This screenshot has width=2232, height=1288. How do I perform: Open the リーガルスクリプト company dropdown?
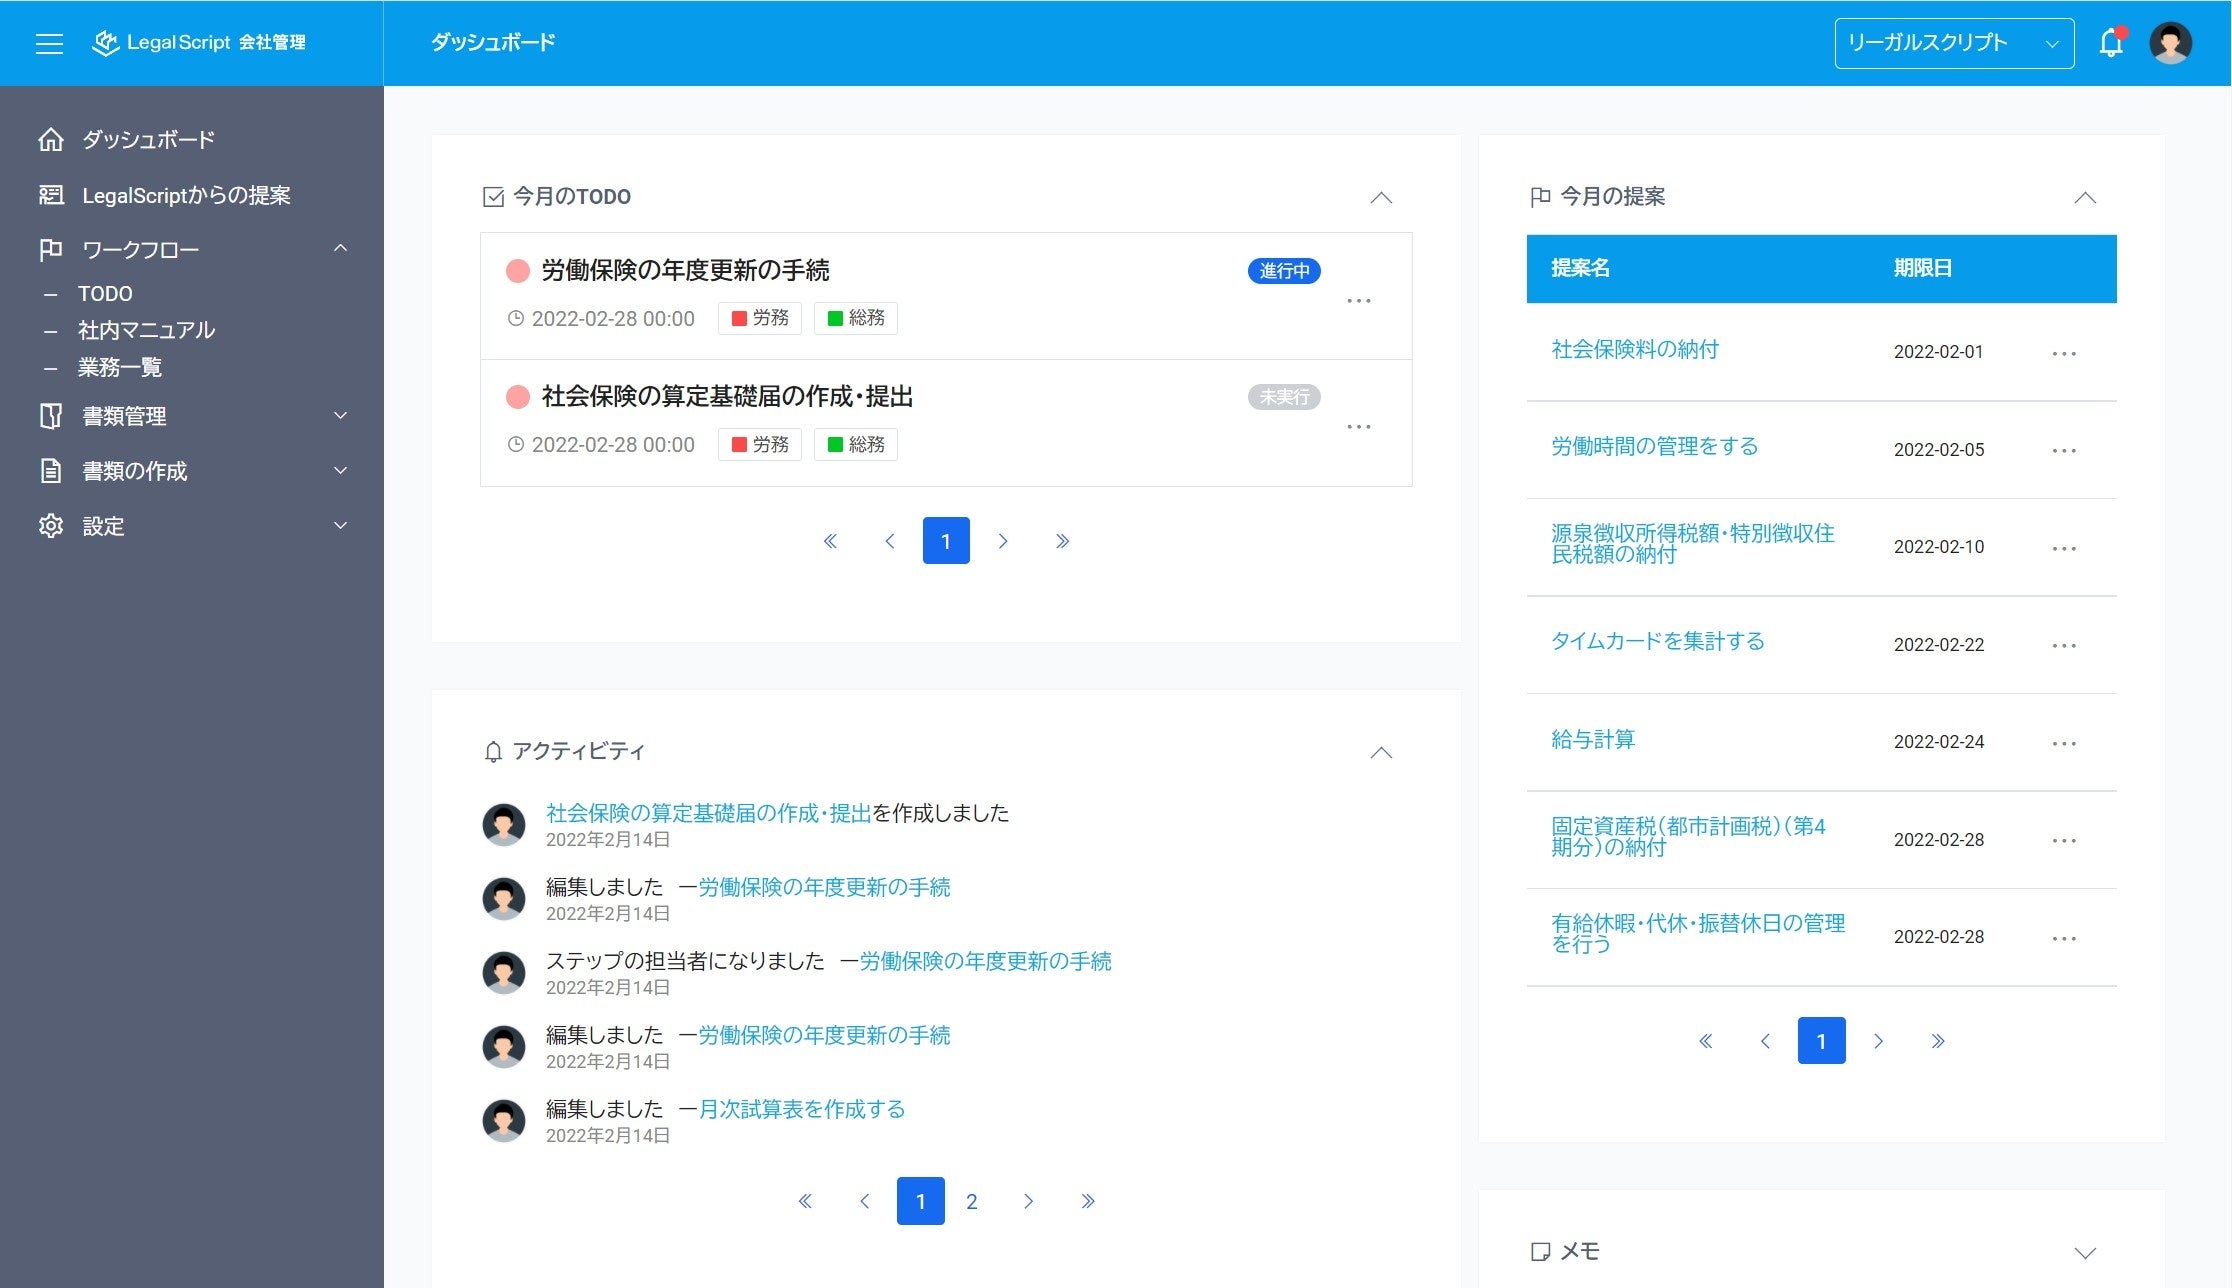(x=1954, y=43)
